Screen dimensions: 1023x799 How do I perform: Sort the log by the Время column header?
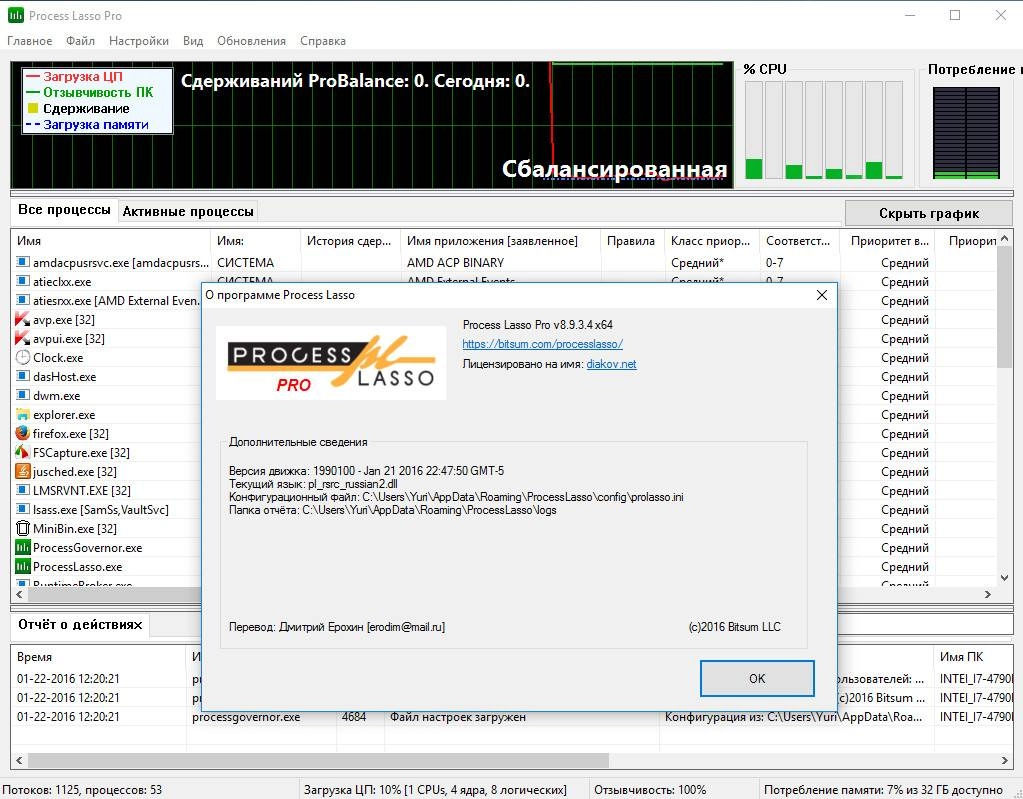pos(99,657)
